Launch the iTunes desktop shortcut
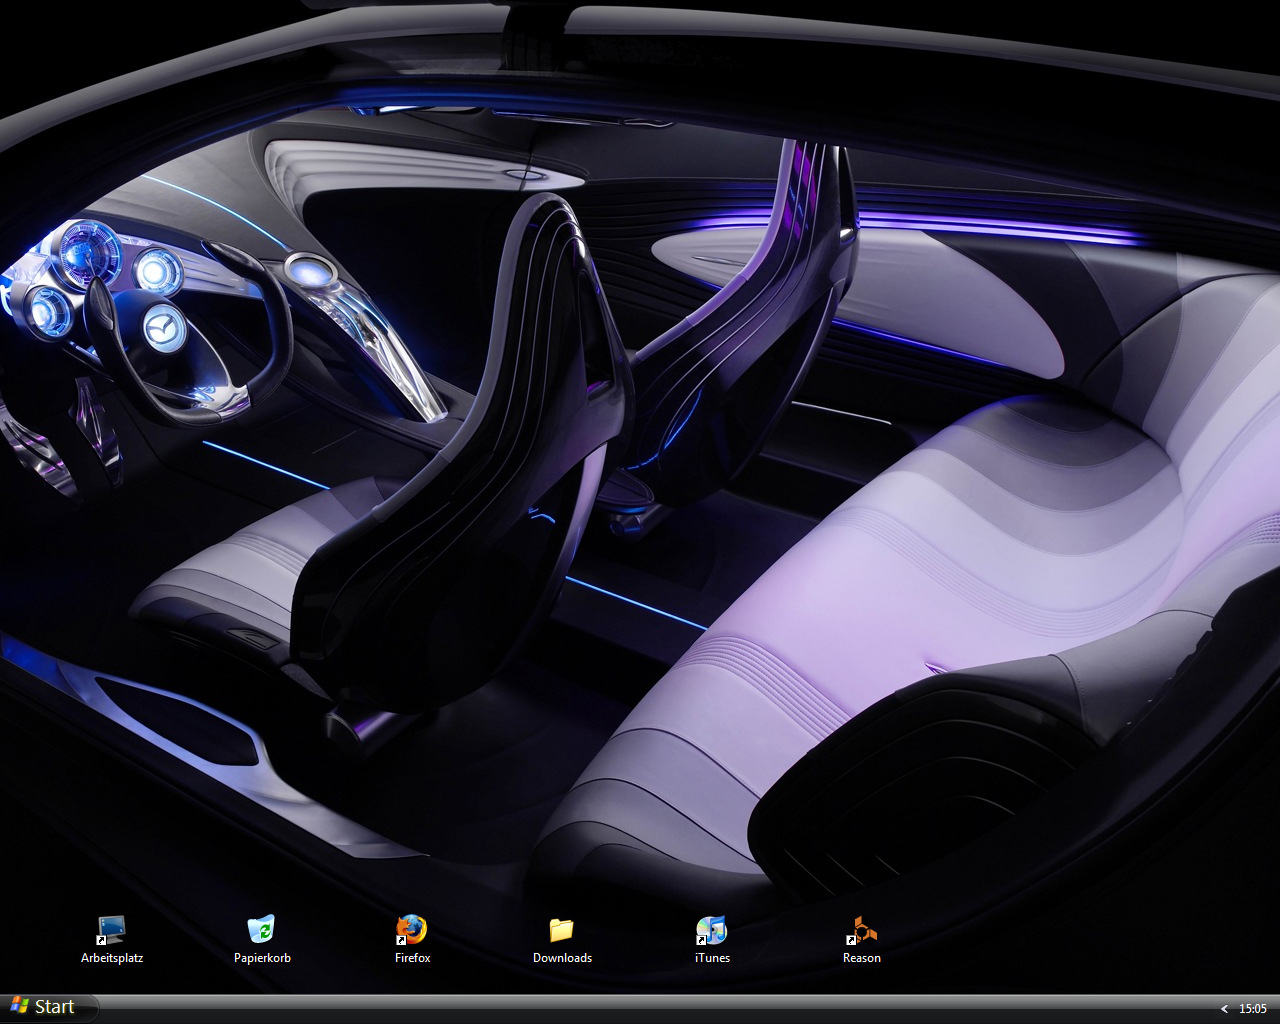The height and width of the screenshot is (1024, 1280). [x=711, y=930]
